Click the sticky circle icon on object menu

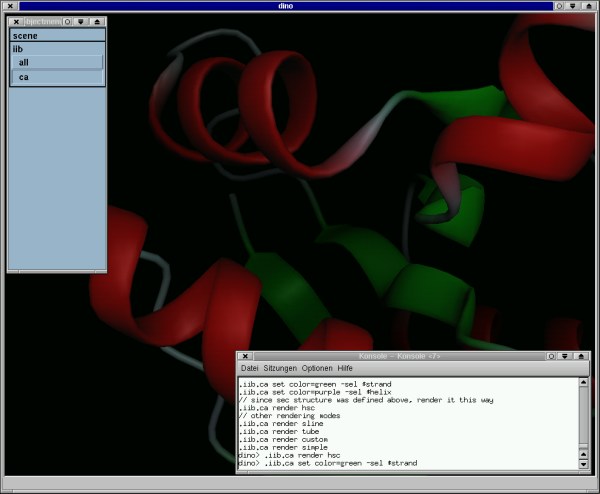[x=67, y=21]
